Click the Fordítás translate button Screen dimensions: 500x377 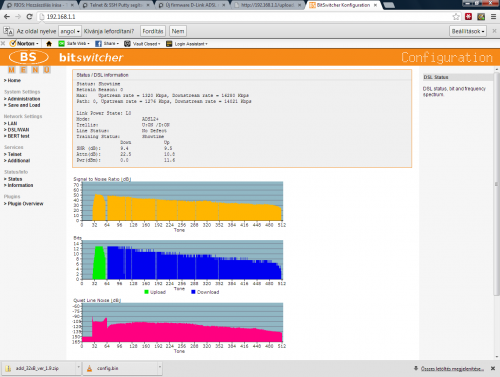[x=153, y=31]
